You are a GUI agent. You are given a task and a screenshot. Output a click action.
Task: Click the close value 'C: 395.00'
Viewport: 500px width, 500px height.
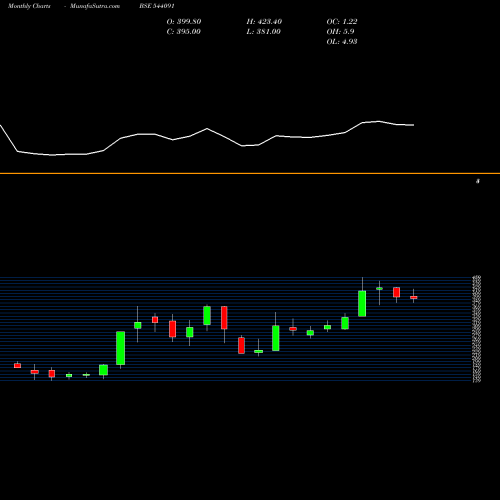184,32
